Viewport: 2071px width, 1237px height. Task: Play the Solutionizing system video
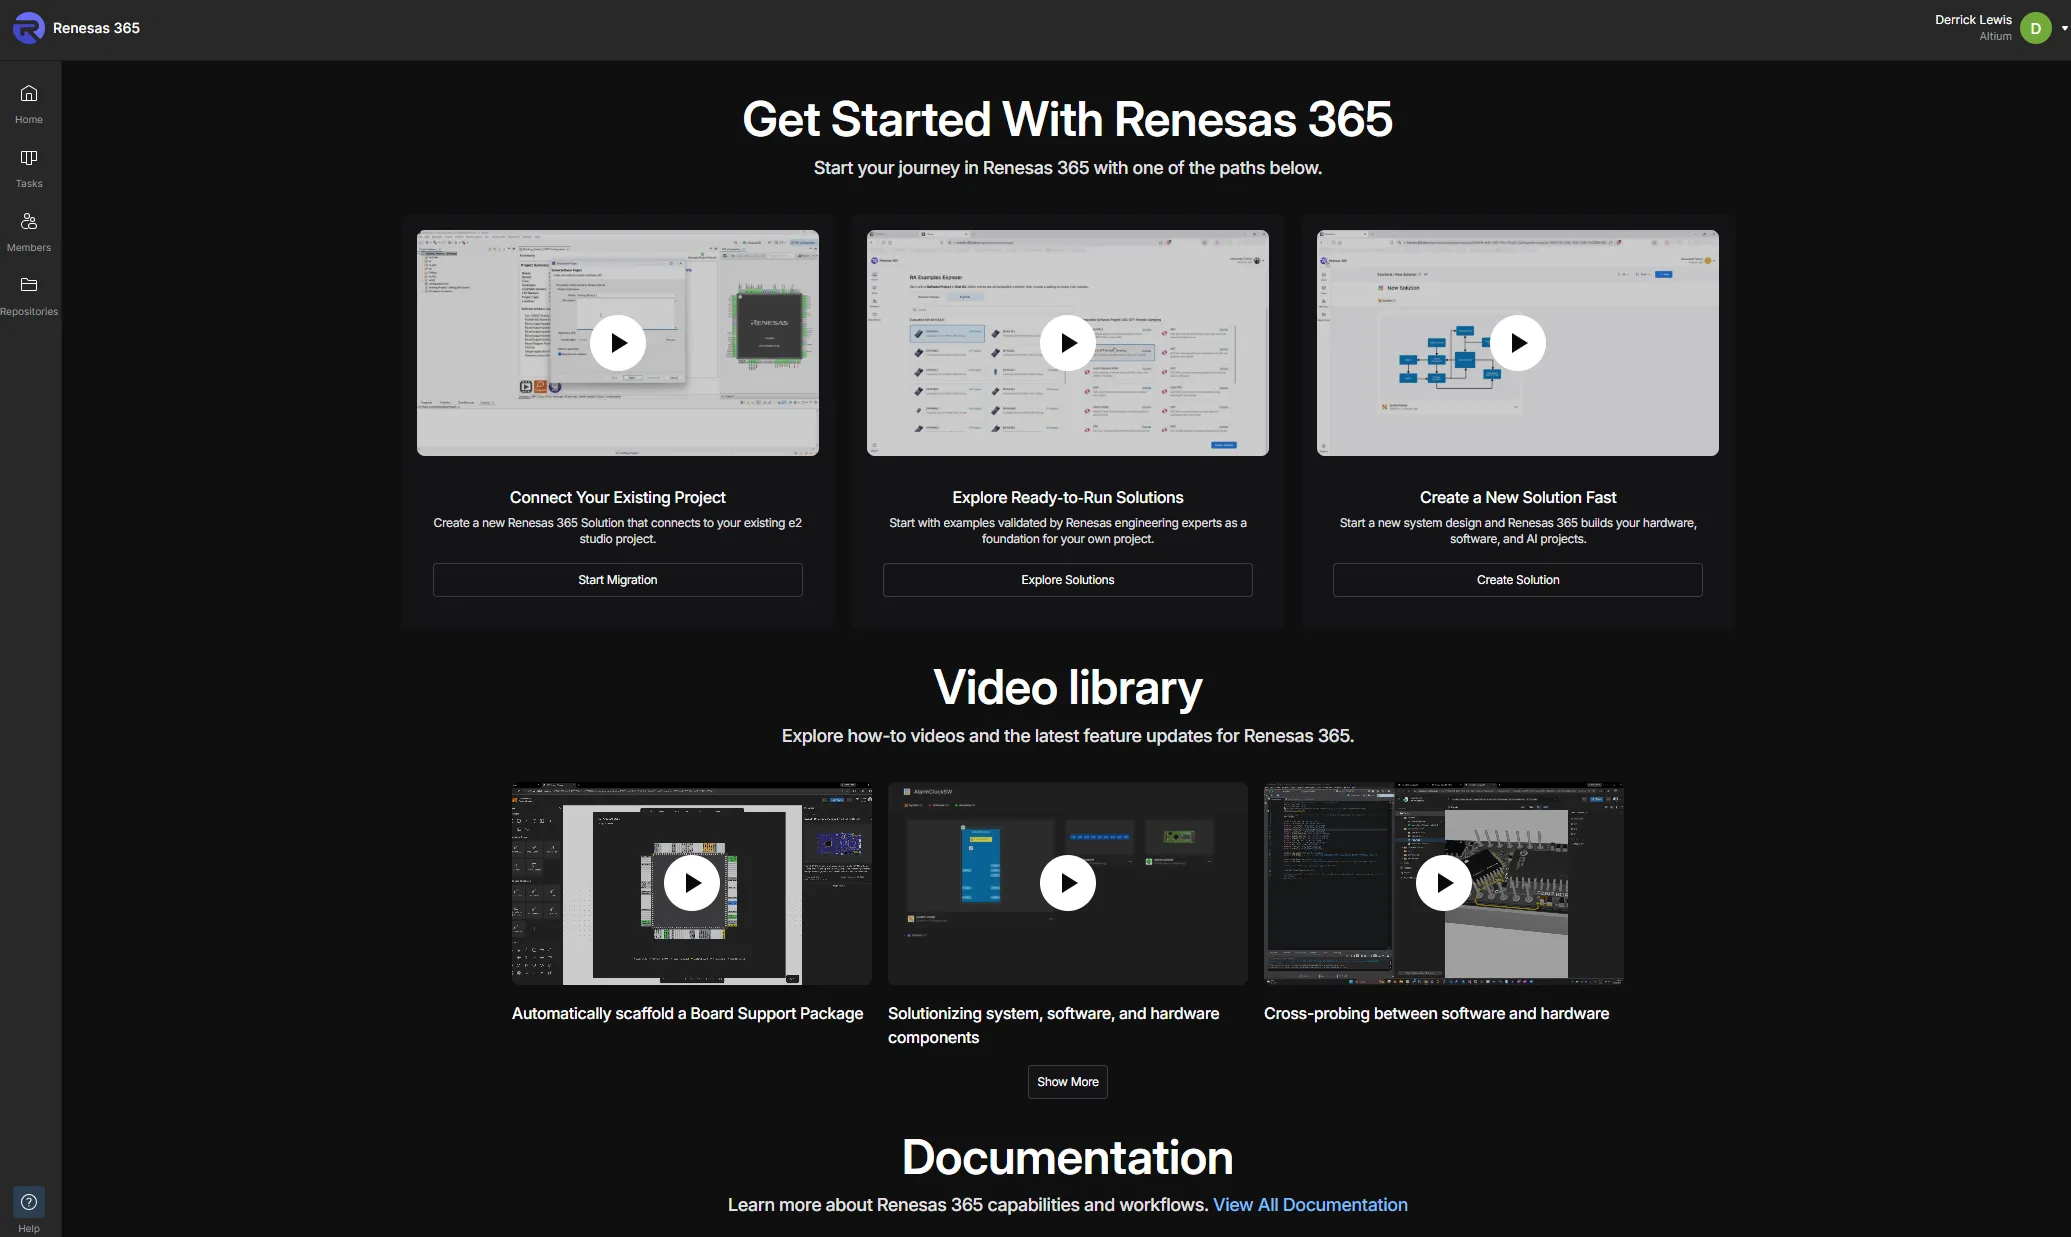[1067, 883]
